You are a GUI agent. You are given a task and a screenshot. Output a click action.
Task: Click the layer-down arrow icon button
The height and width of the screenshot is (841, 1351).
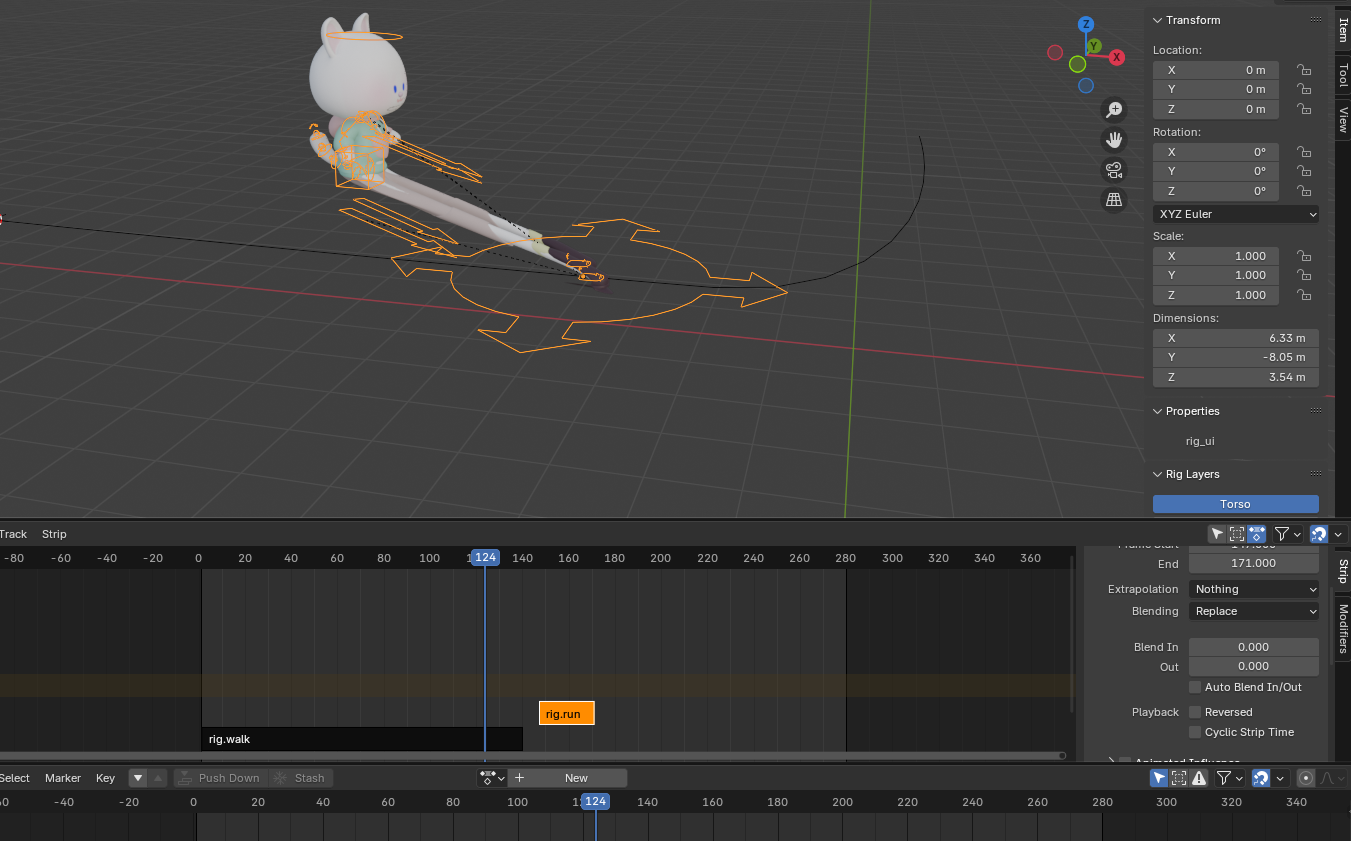tap(138, 778)
